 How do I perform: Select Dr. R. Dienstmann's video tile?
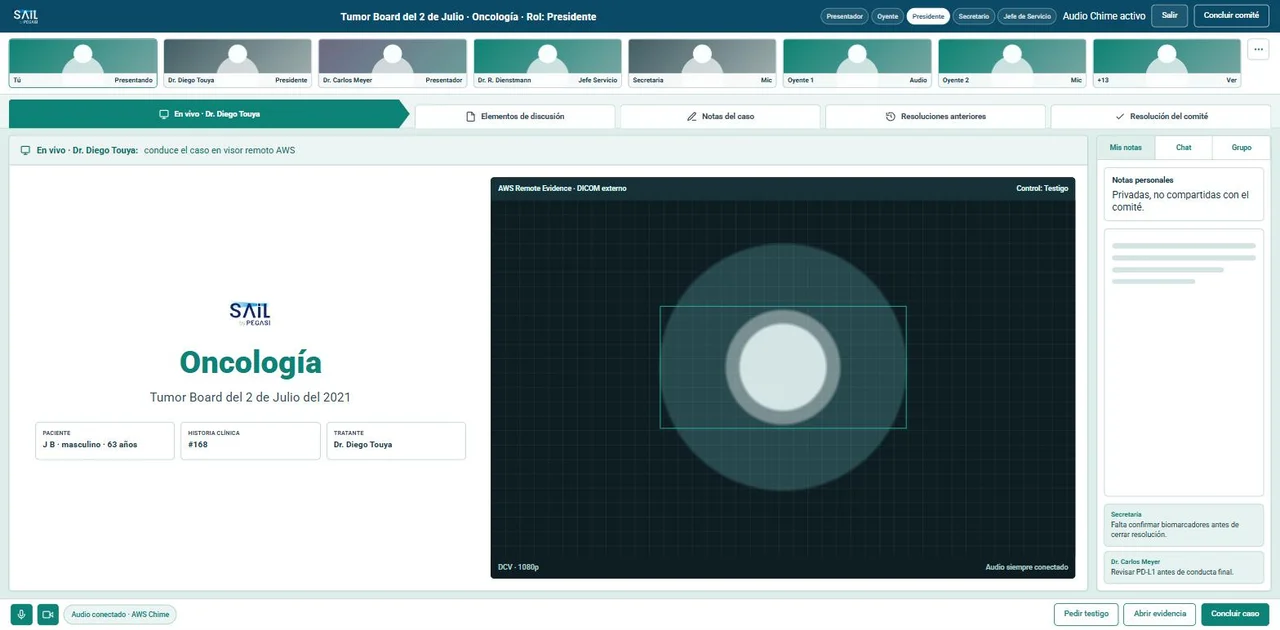pos(548,63)
